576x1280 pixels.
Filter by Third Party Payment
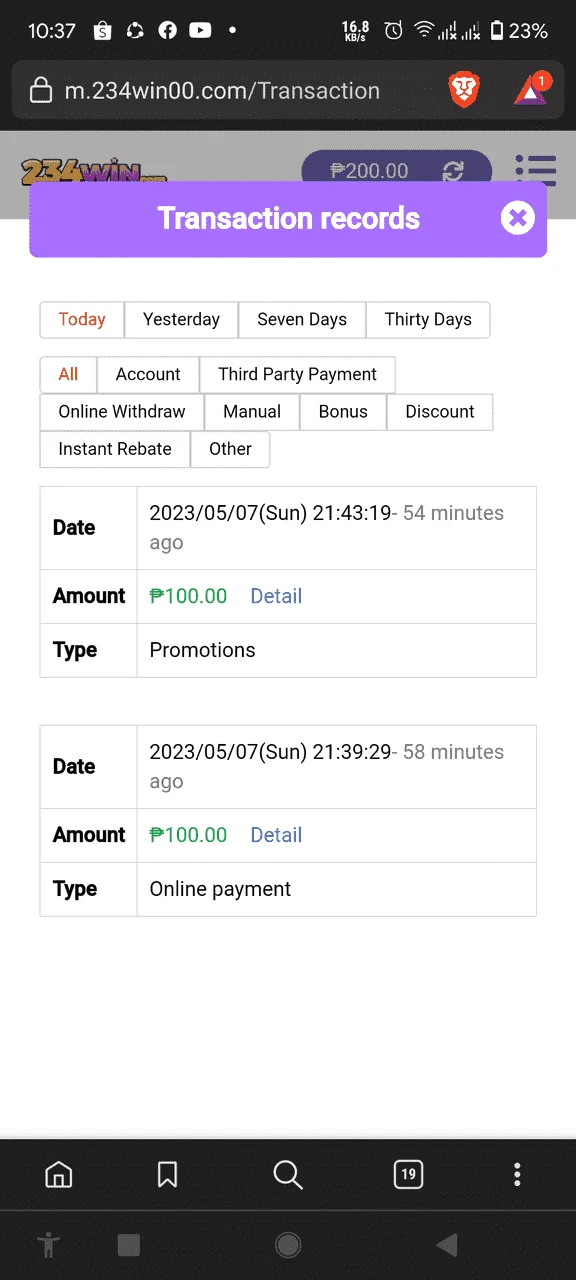tap(297, 375)
